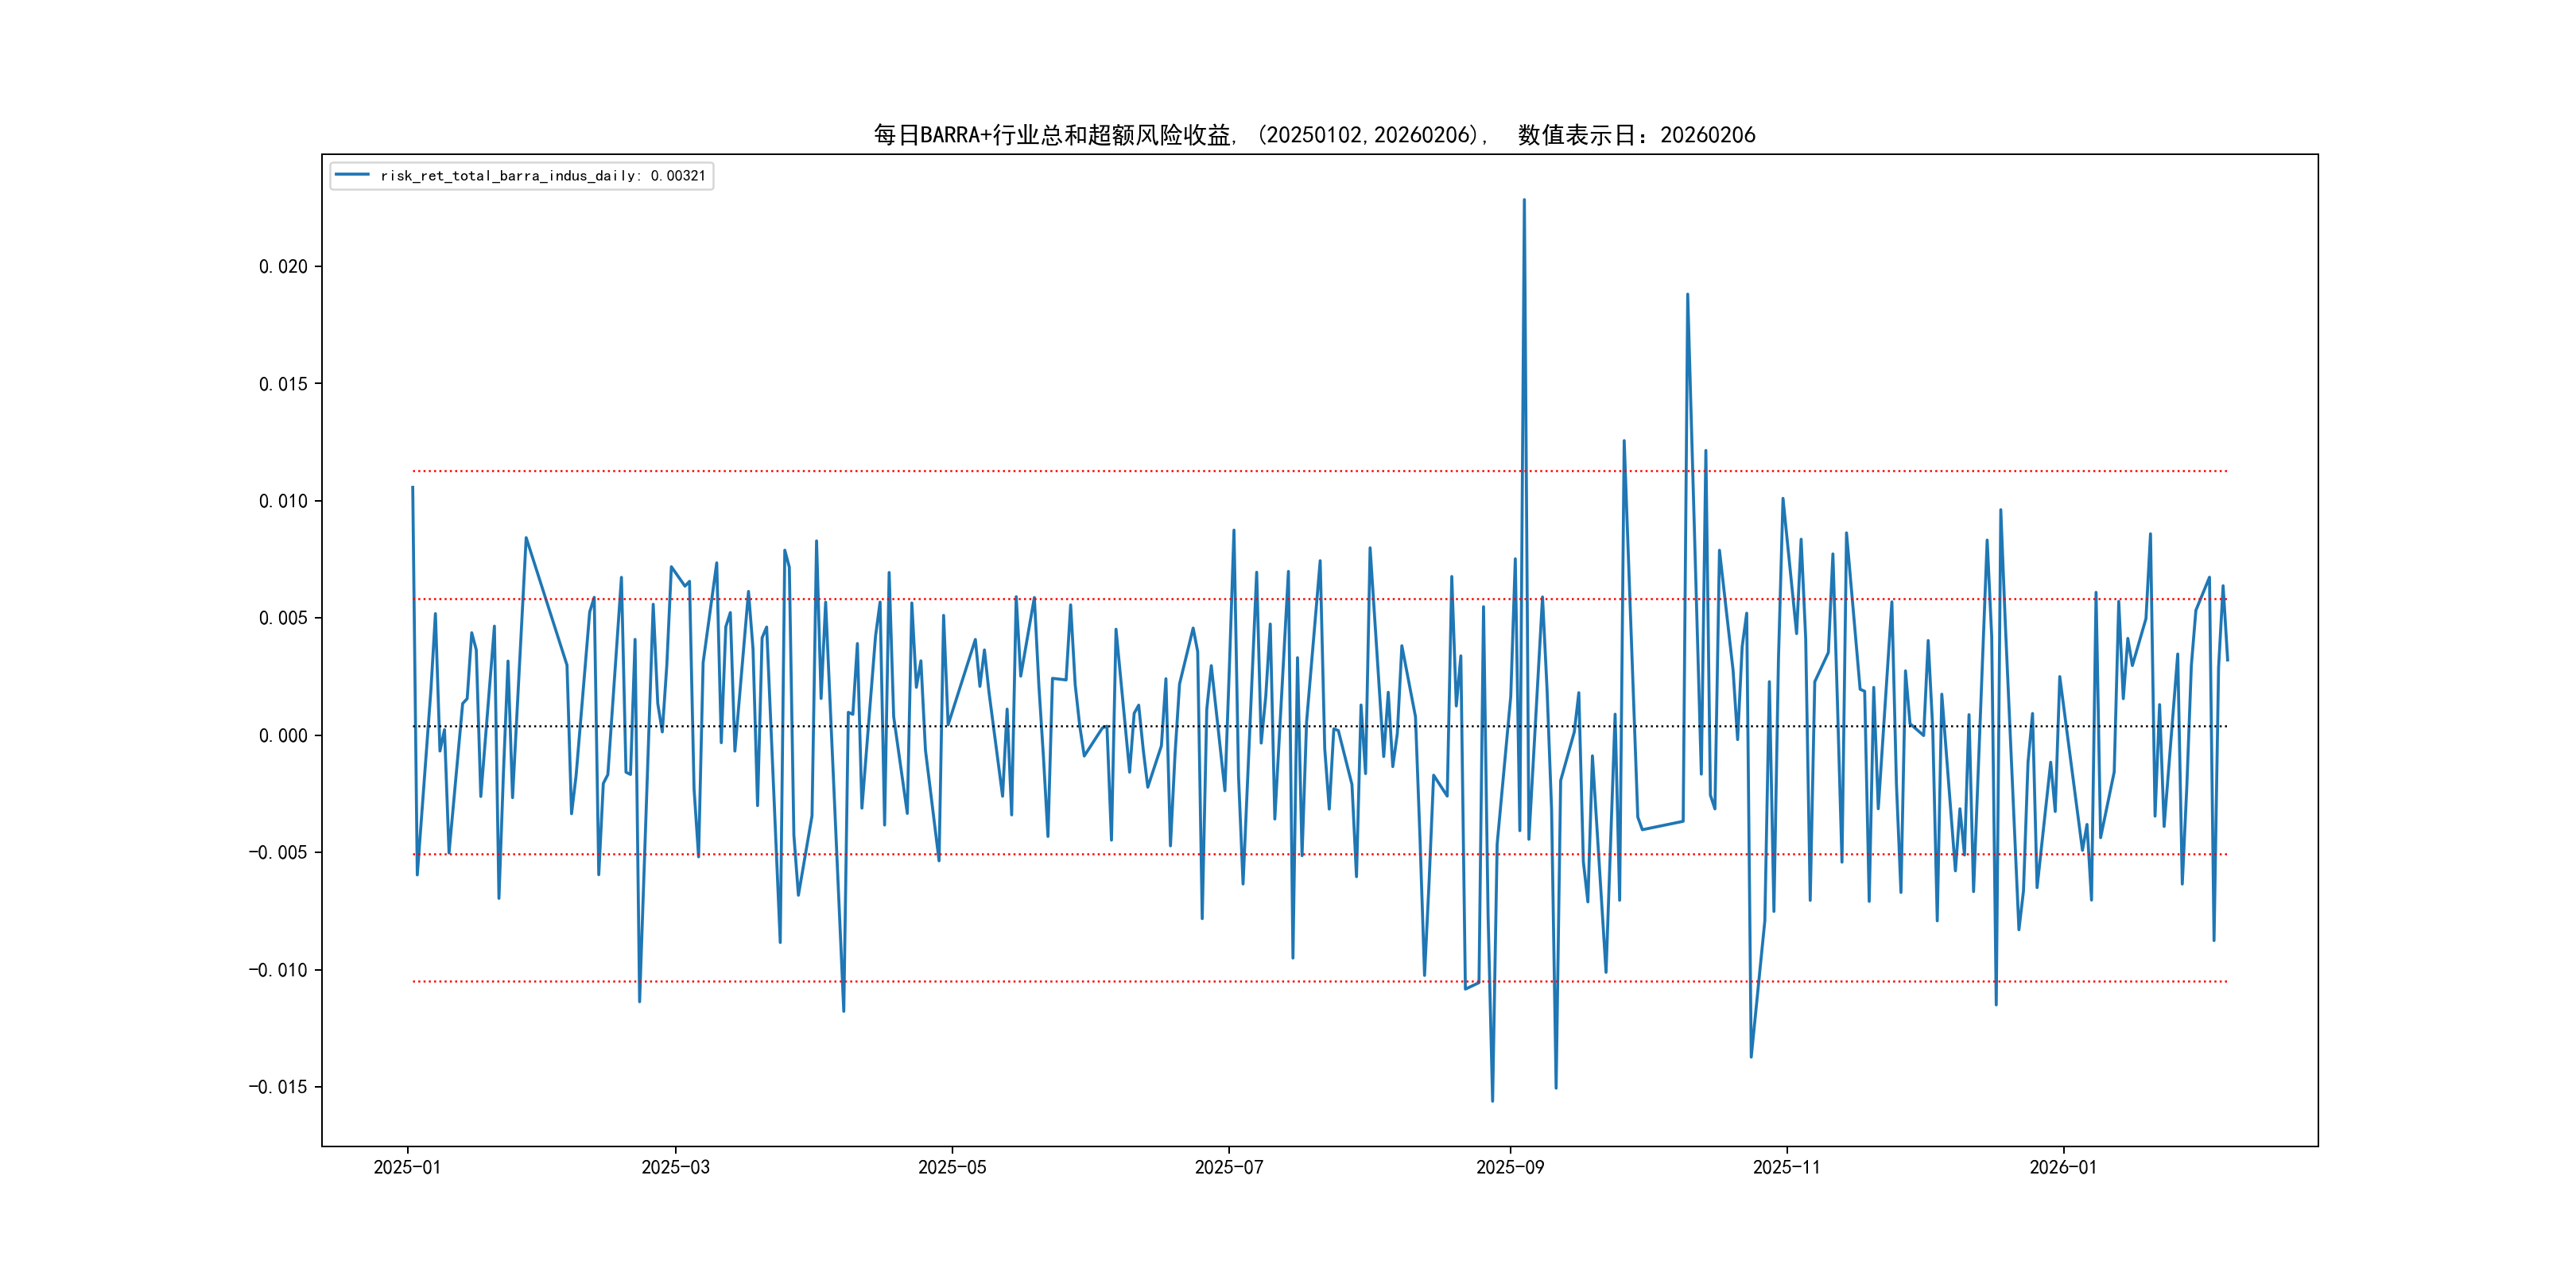This screenshot has width=2576, height=1288.
Task: Click the -0.015 y-axis tick label
Action: coord(278,1087)
